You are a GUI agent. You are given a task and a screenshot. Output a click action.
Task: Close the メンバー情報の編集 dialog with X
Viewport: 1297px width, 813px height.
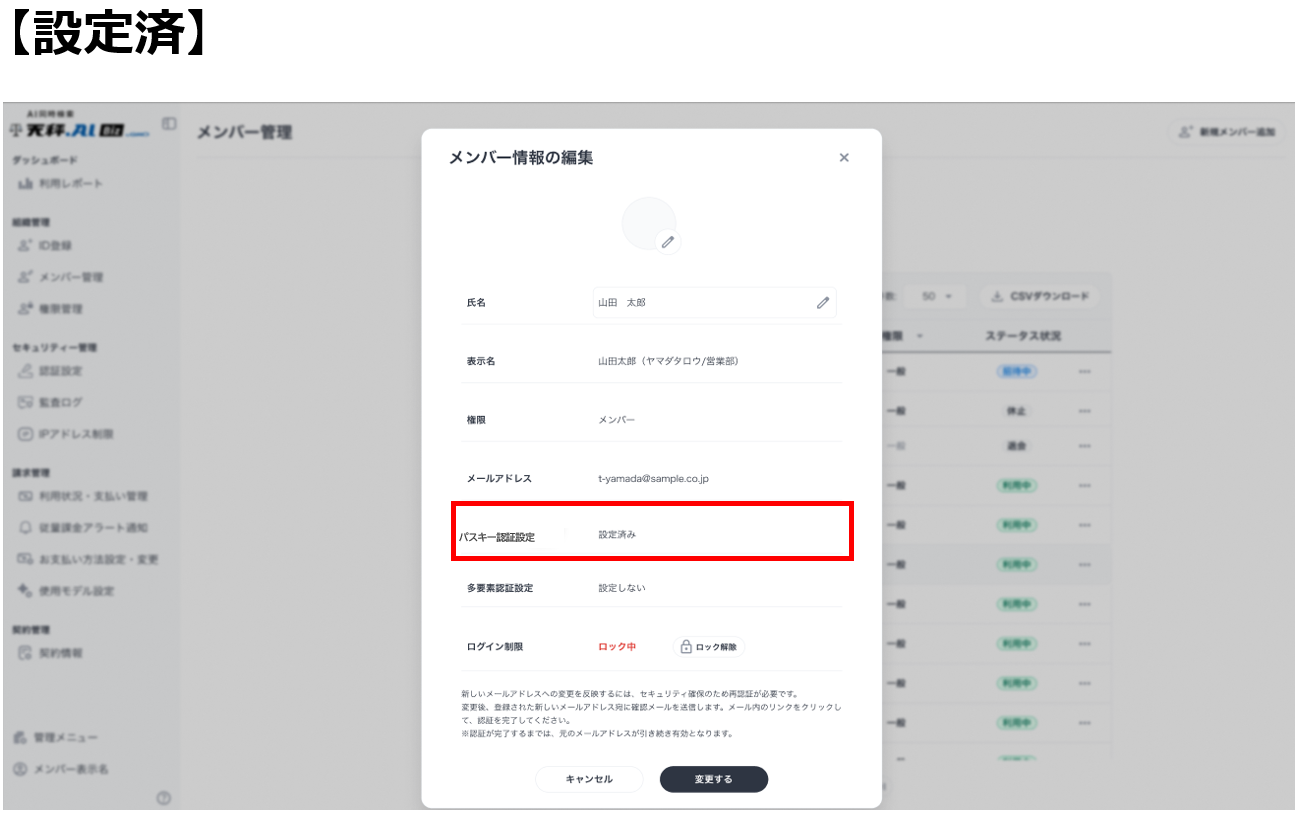(x=844, y=158)
